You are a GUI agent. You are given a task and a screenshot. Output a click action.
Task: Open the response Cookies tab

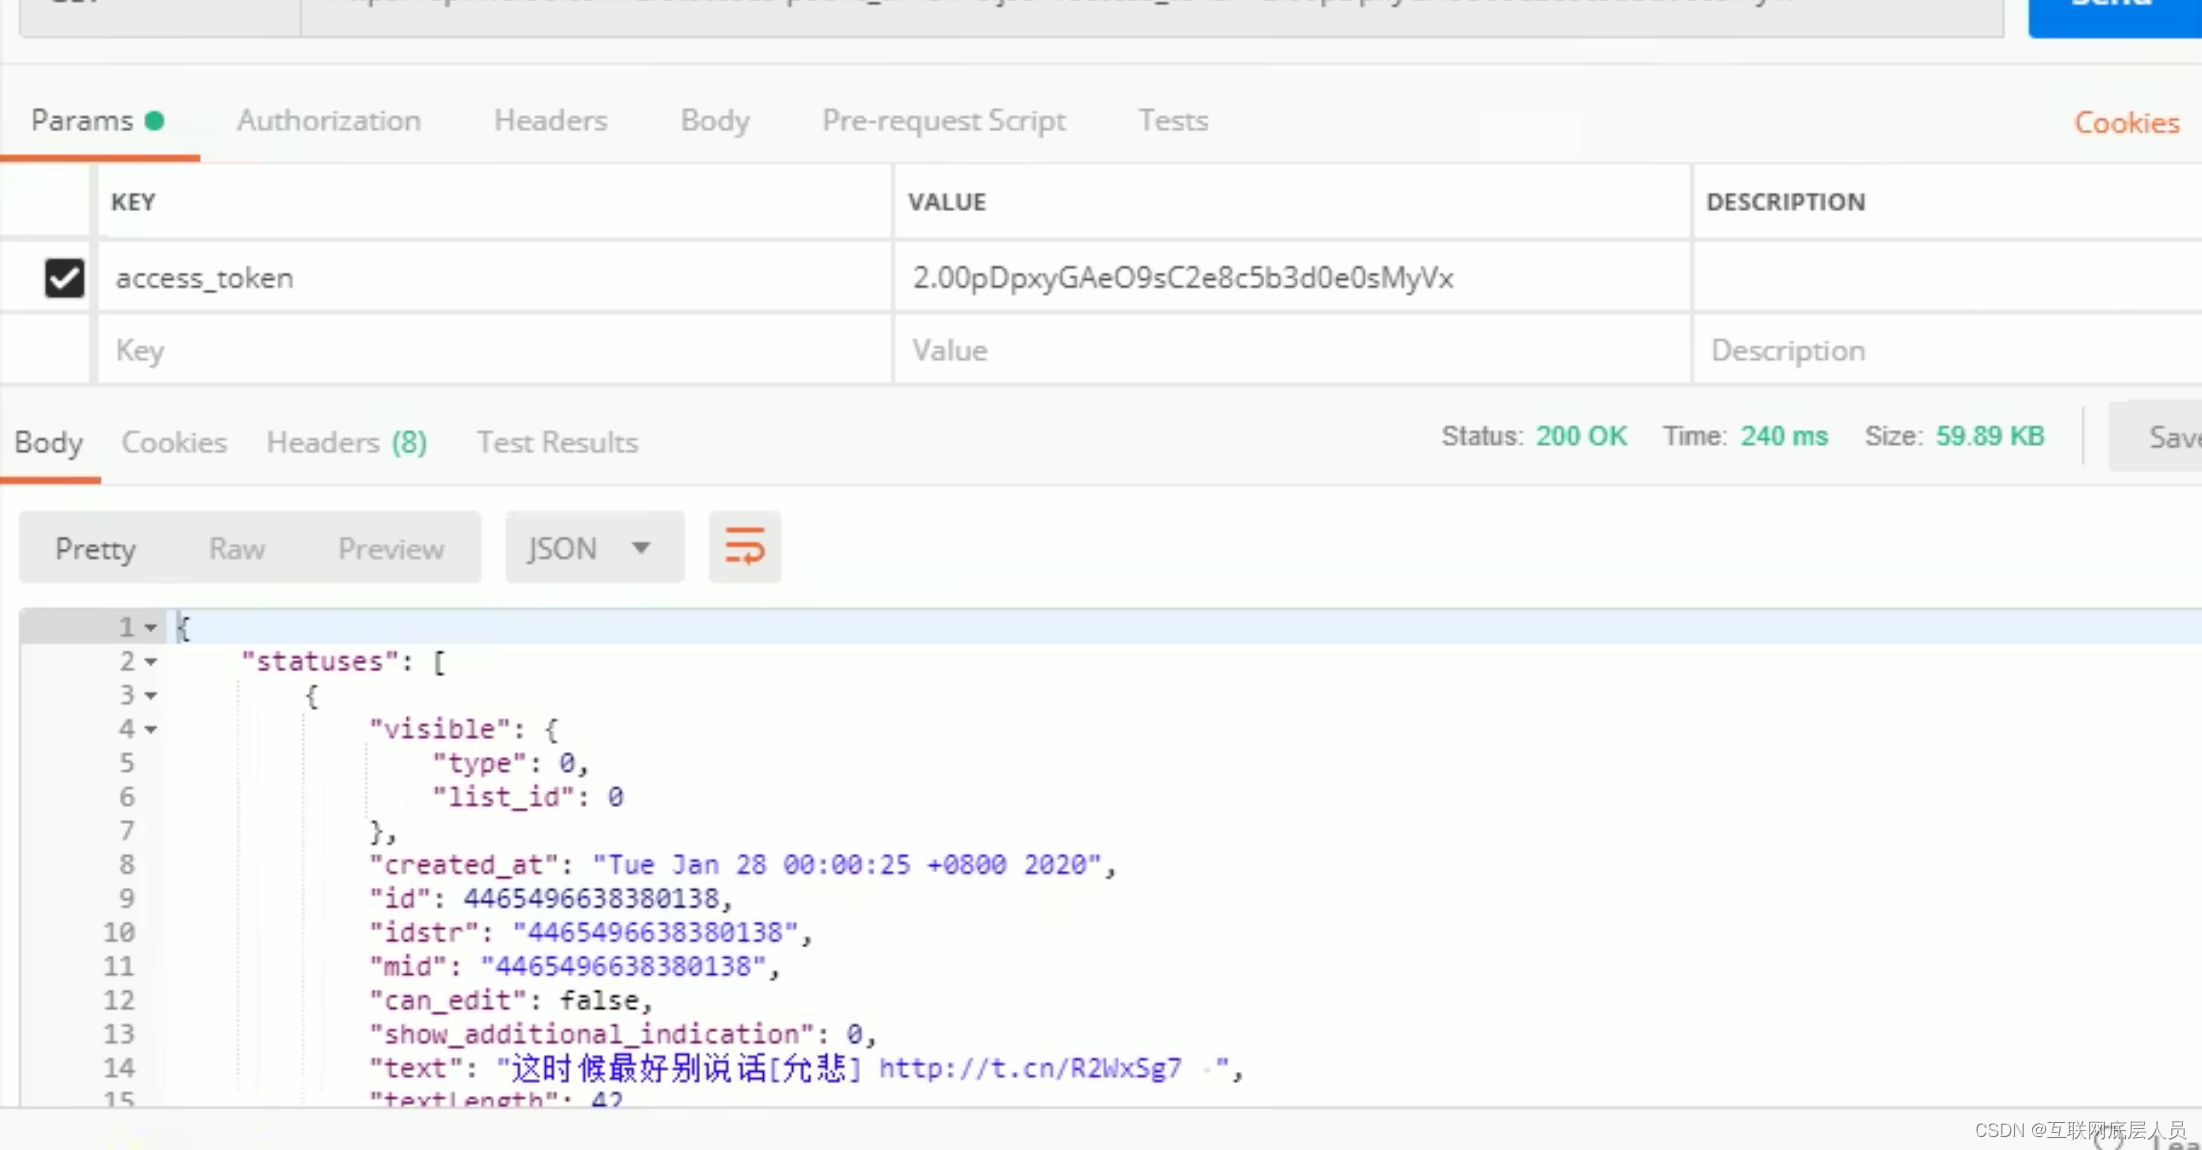coord(174,442)
